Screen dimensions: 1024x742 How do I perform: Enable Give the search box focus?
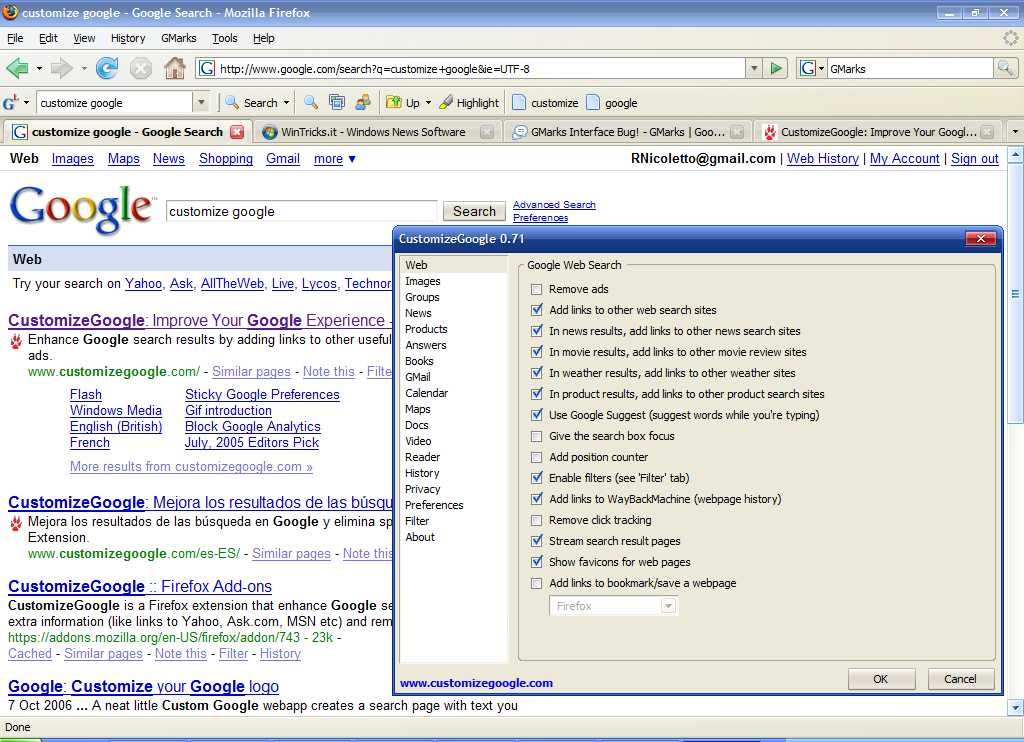tap(537, 436)
